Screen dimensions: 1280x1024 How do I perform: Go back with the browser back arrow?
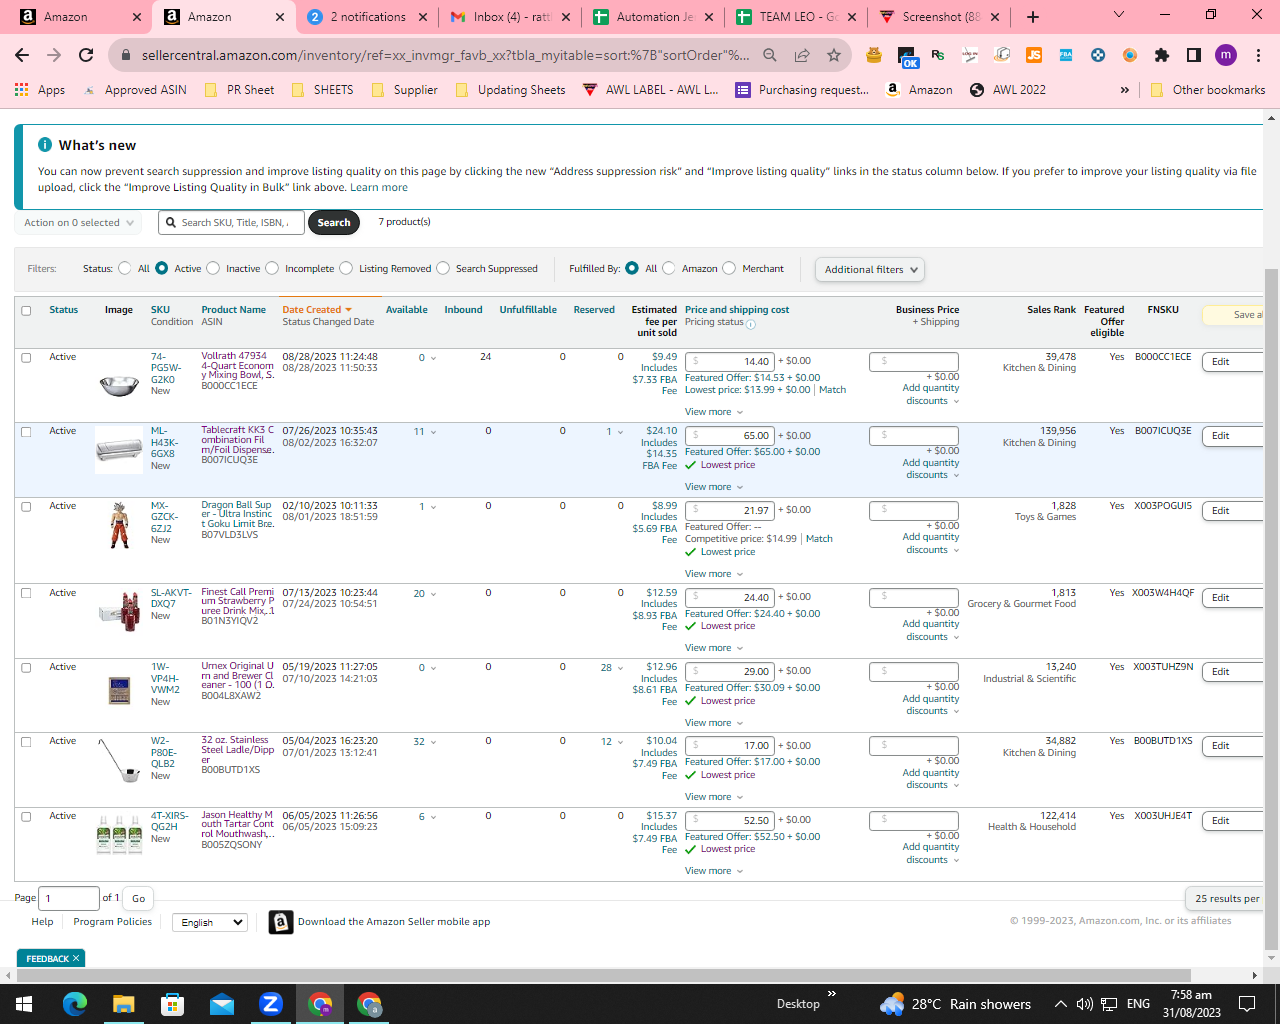(22, 55)
